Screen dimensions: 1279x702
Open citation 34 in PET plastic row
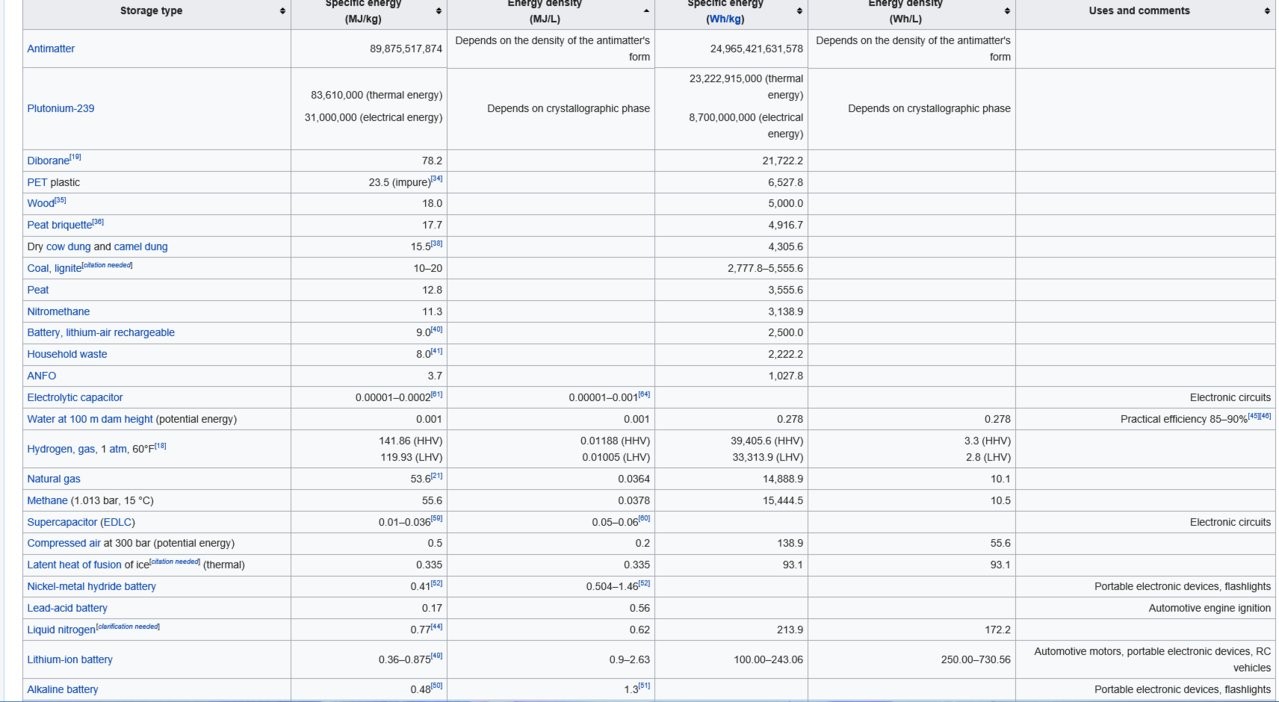click(436, 179)
